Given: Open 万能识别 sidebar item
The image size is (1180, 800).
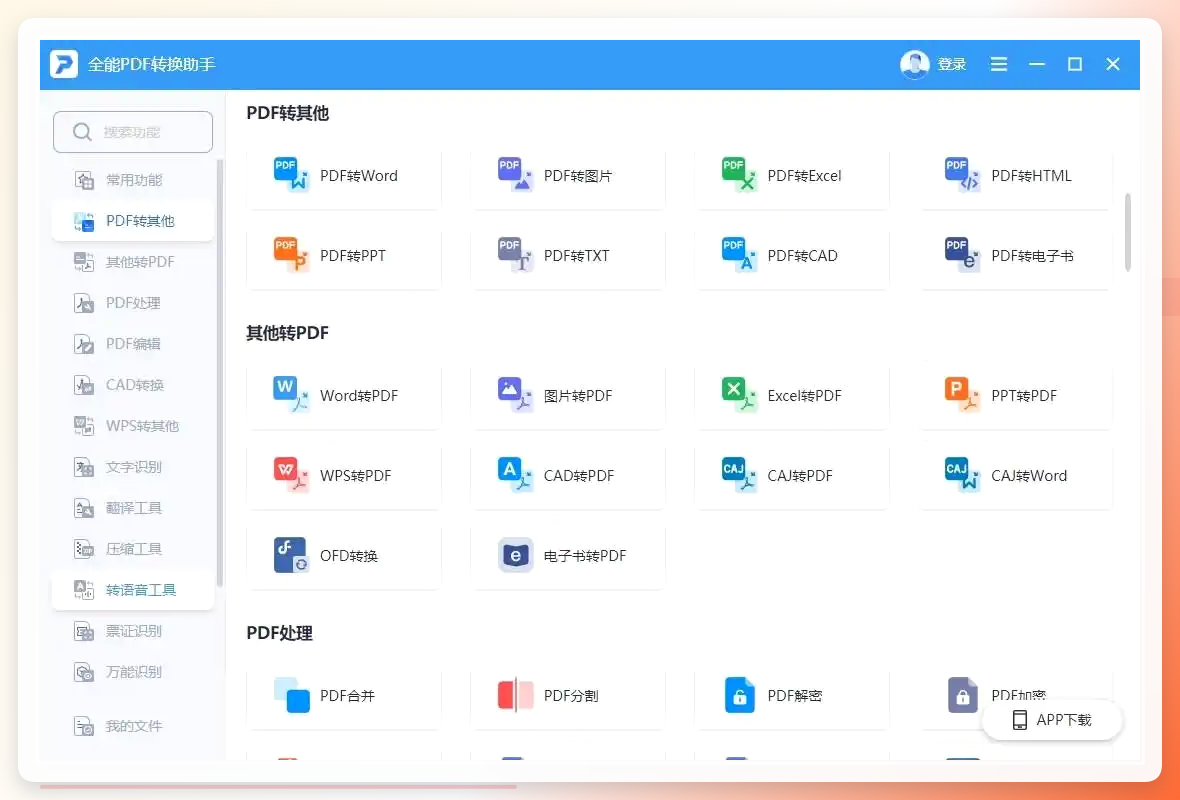Looking at the screenshot, I should [133, 671].
